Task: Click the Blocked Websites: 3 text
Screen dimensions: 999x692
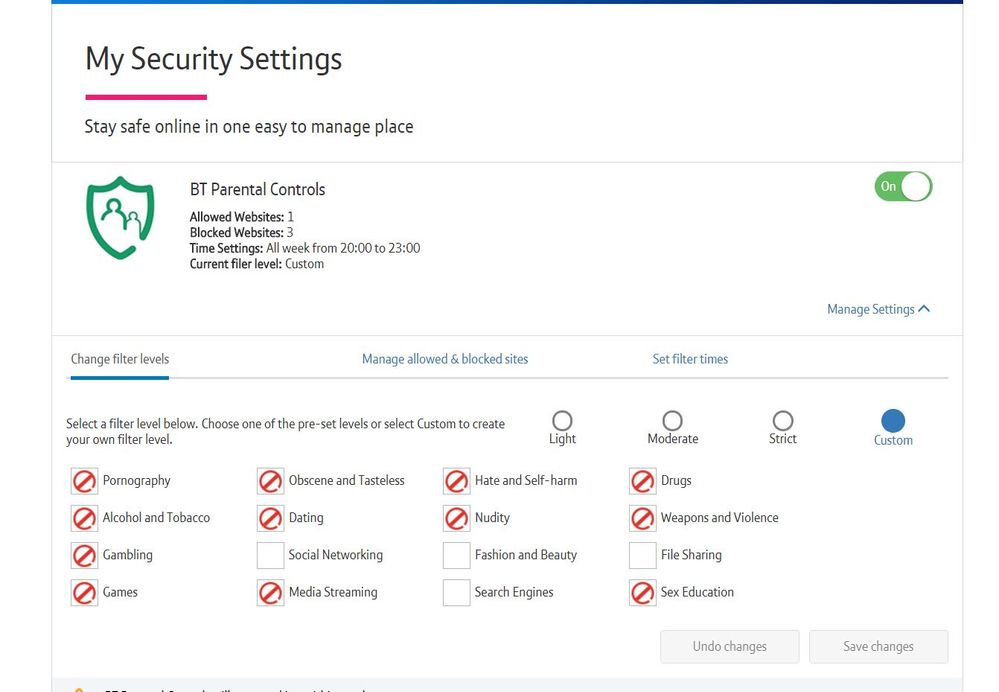Action: [x=241, y=233]
